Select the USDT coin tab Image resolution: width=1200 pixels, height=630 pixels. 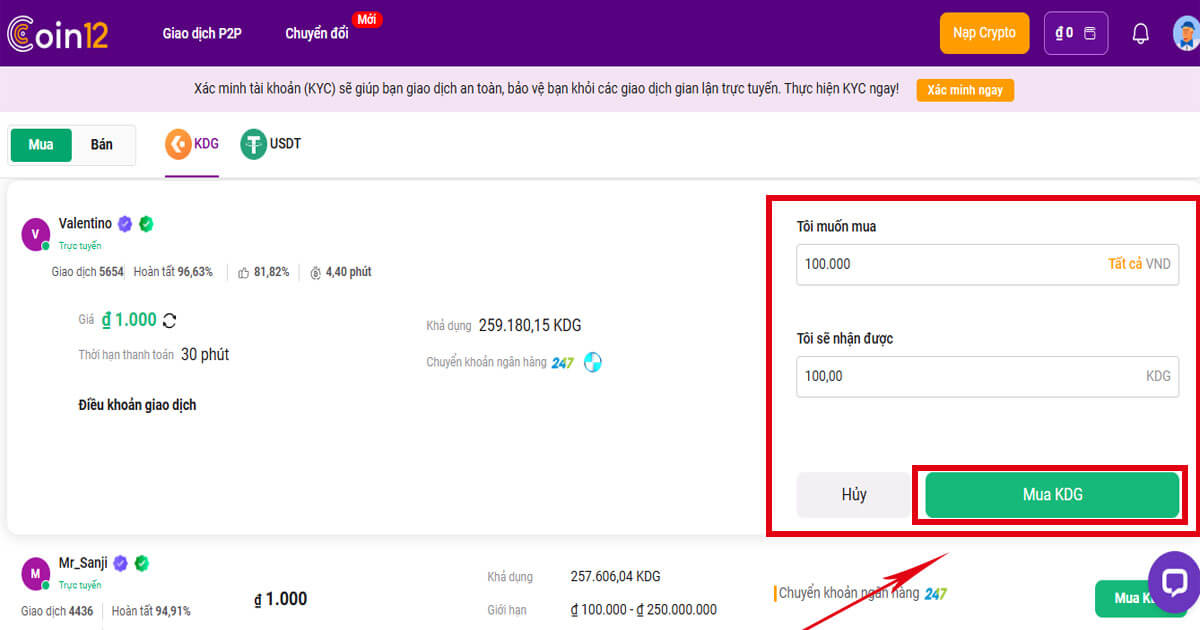pos(271,144)
